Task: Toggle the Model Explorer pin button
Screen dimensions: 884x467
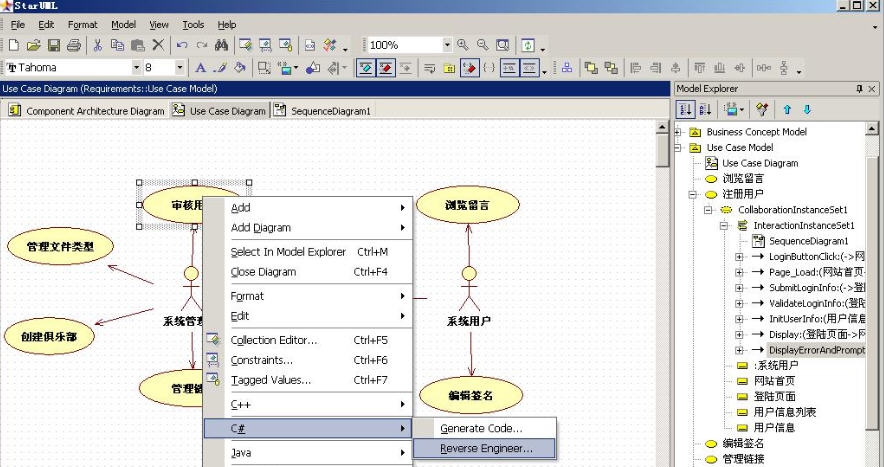Action: tap(859, 89)
